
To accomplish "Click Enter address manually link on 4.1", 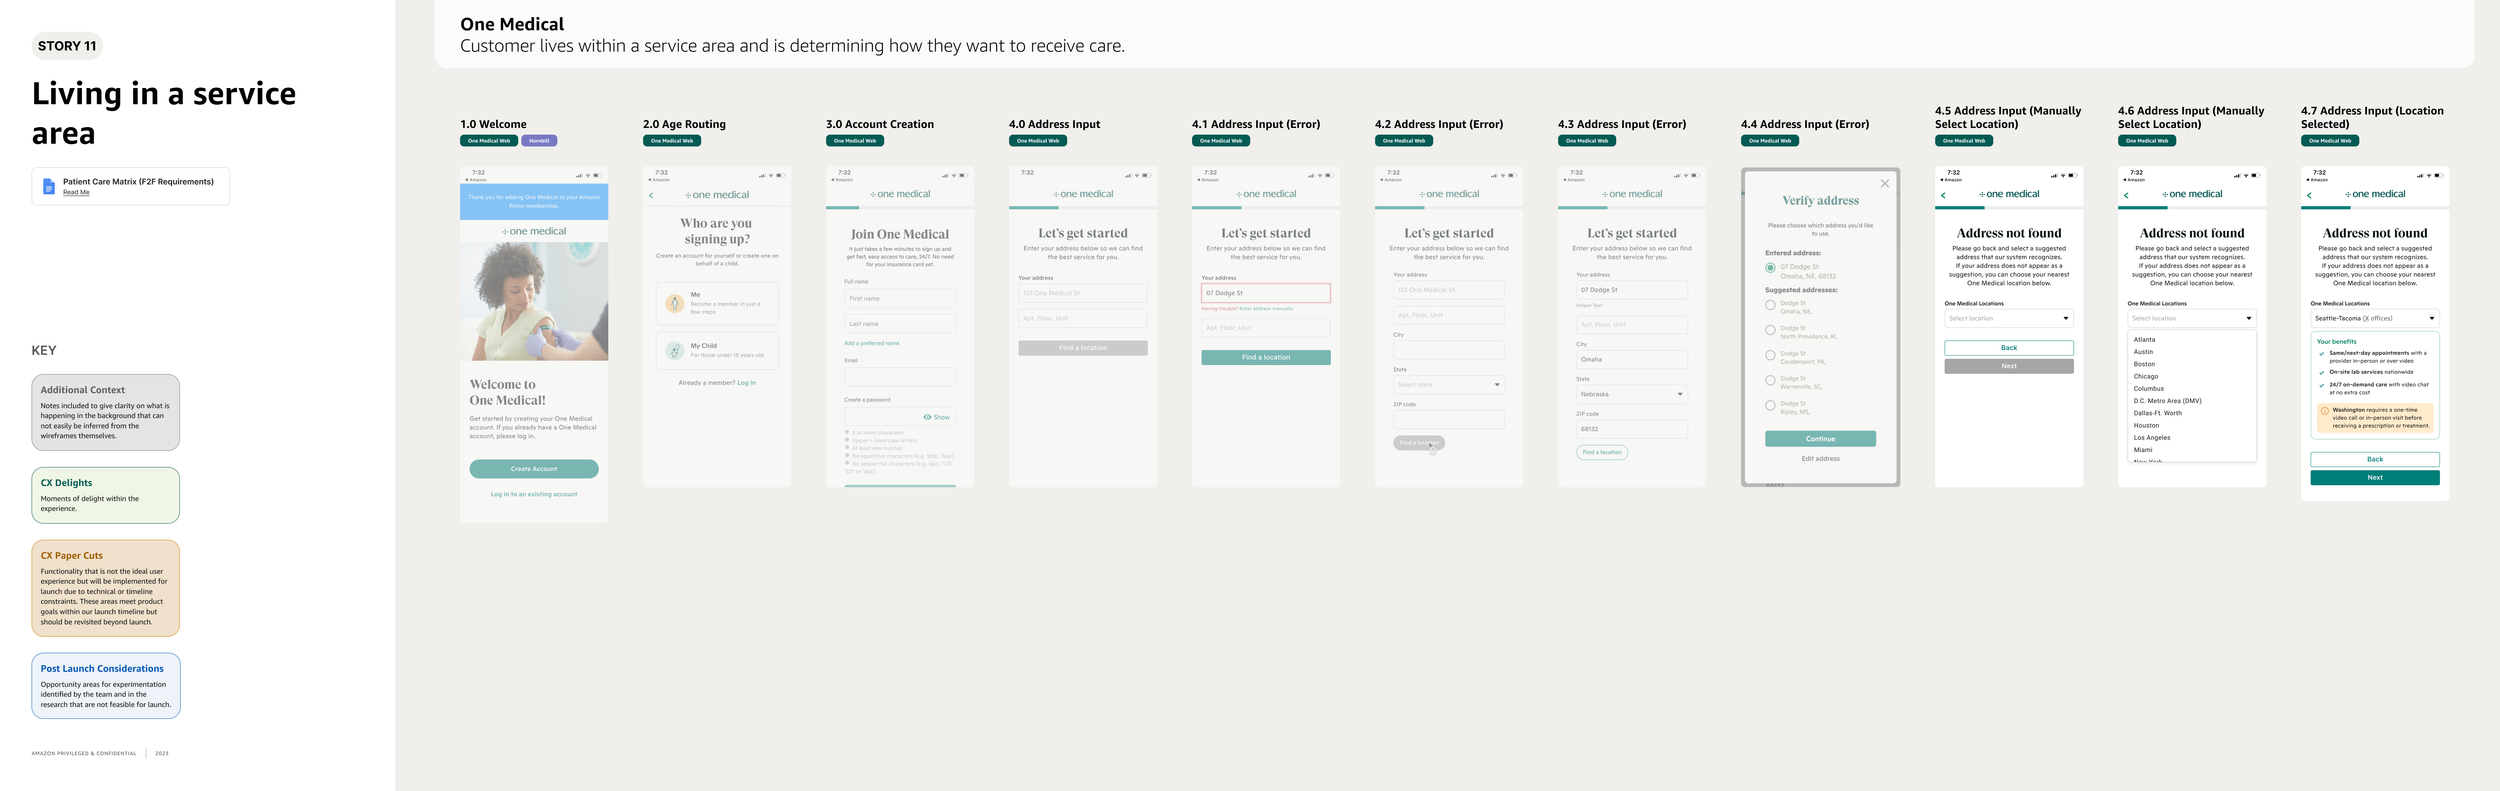I will click(x=1266, y=309).
